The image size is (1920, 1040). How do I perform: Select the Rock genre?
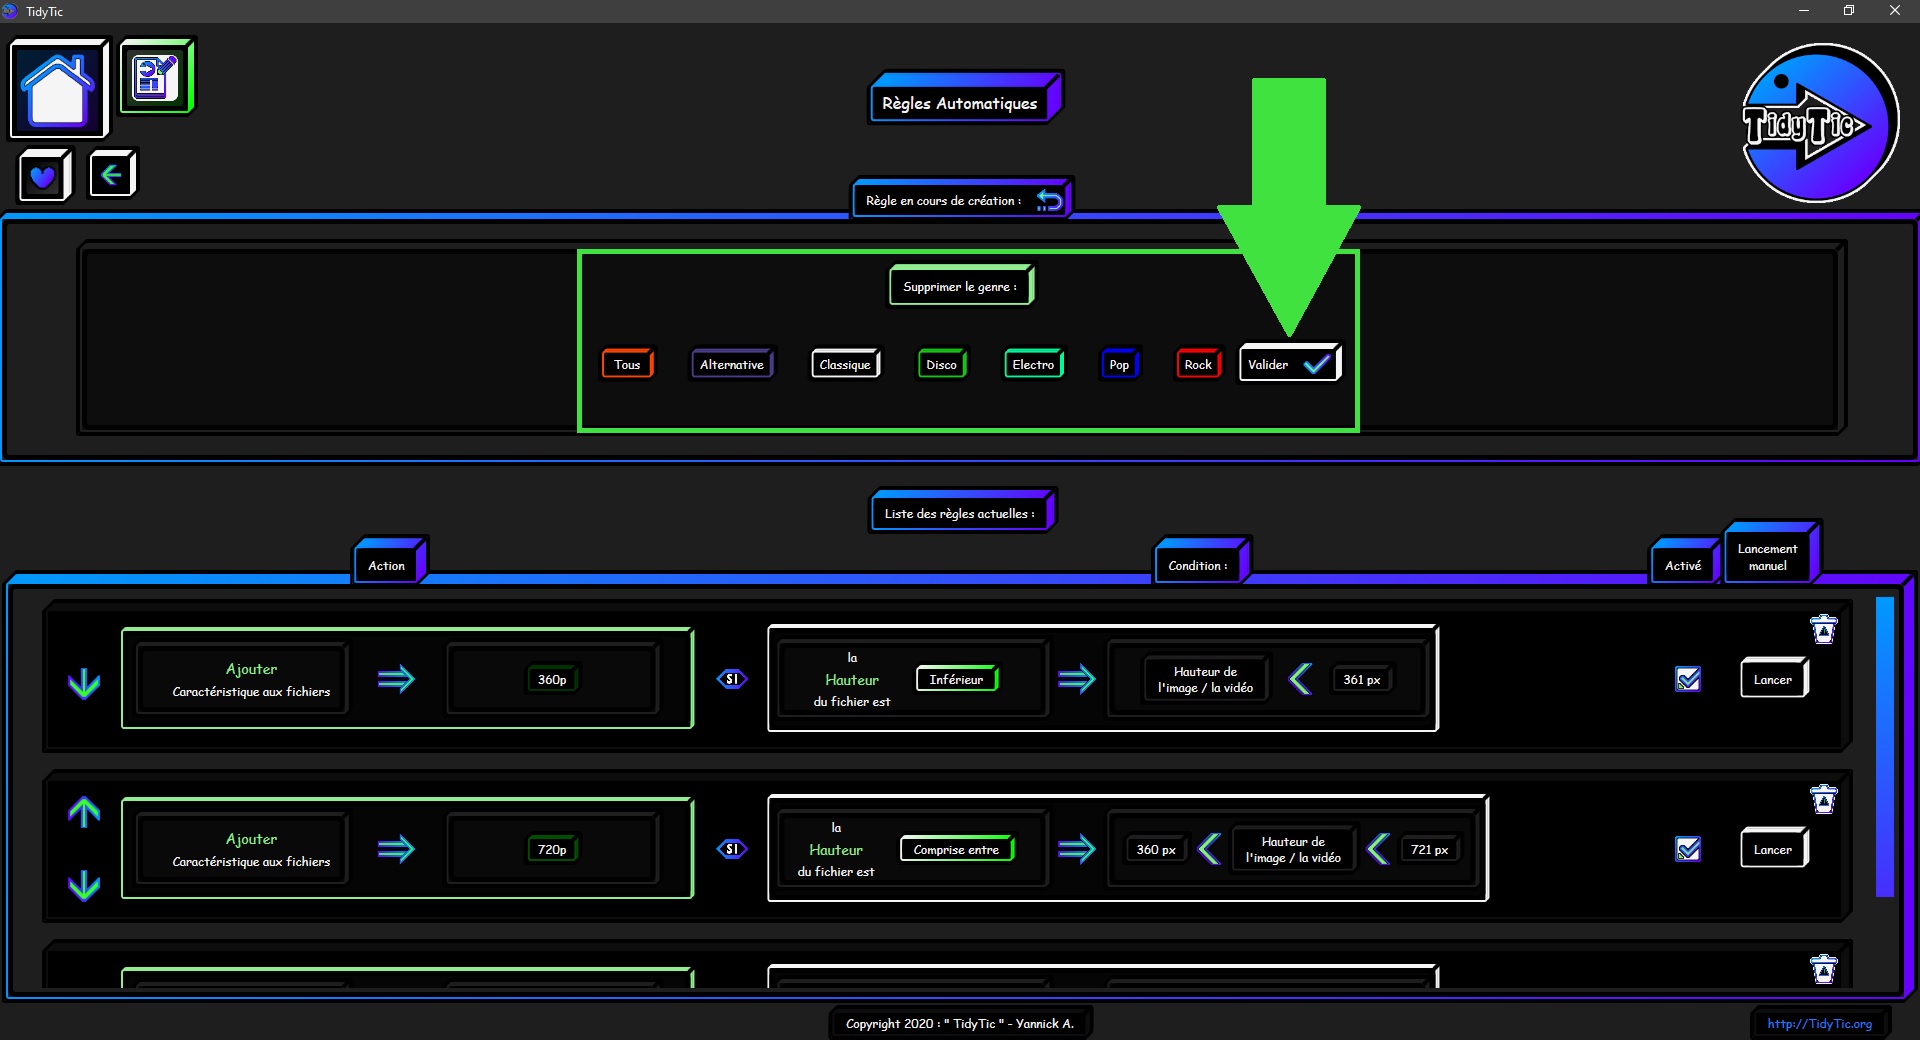(x=1198, y=364)
